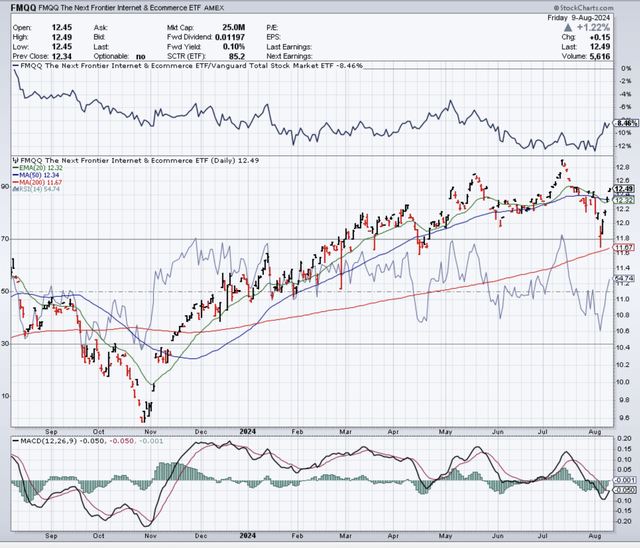Click the 54.74 RSI axis tag
The height and width of the screenshot is (548, 640).
624,278
